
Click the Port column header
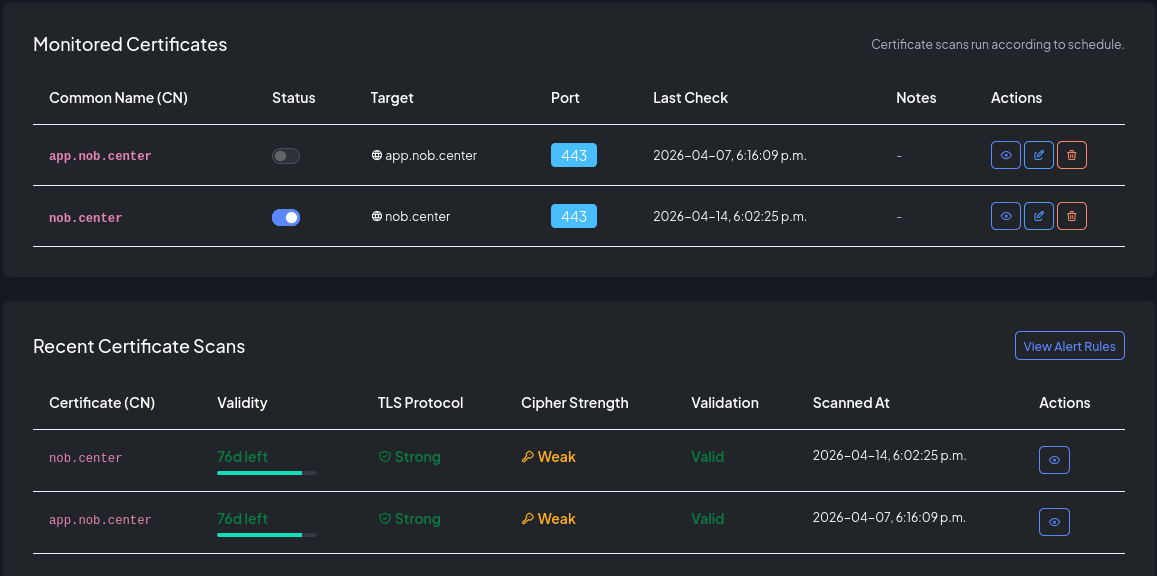pyautogui.click(x=565, y=98)
